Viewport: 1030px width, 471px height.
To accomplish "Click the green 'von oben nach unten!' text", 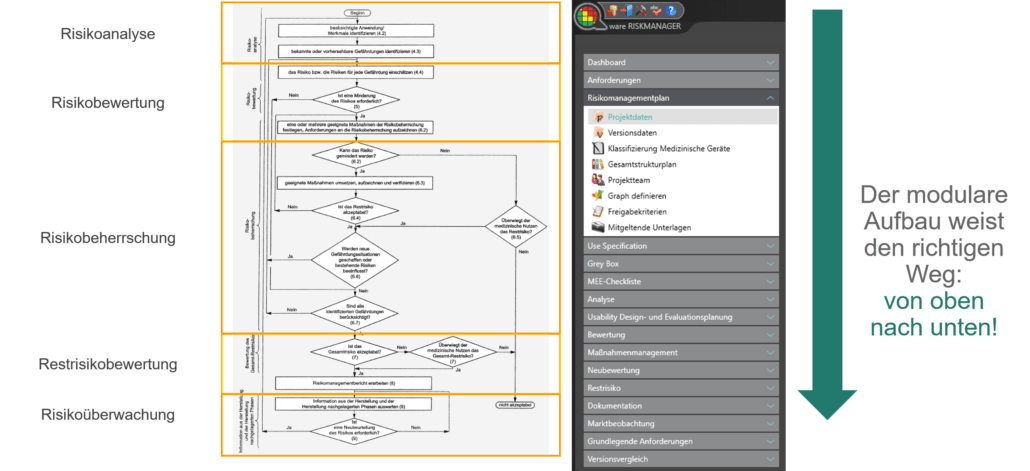I will (934, 313).
